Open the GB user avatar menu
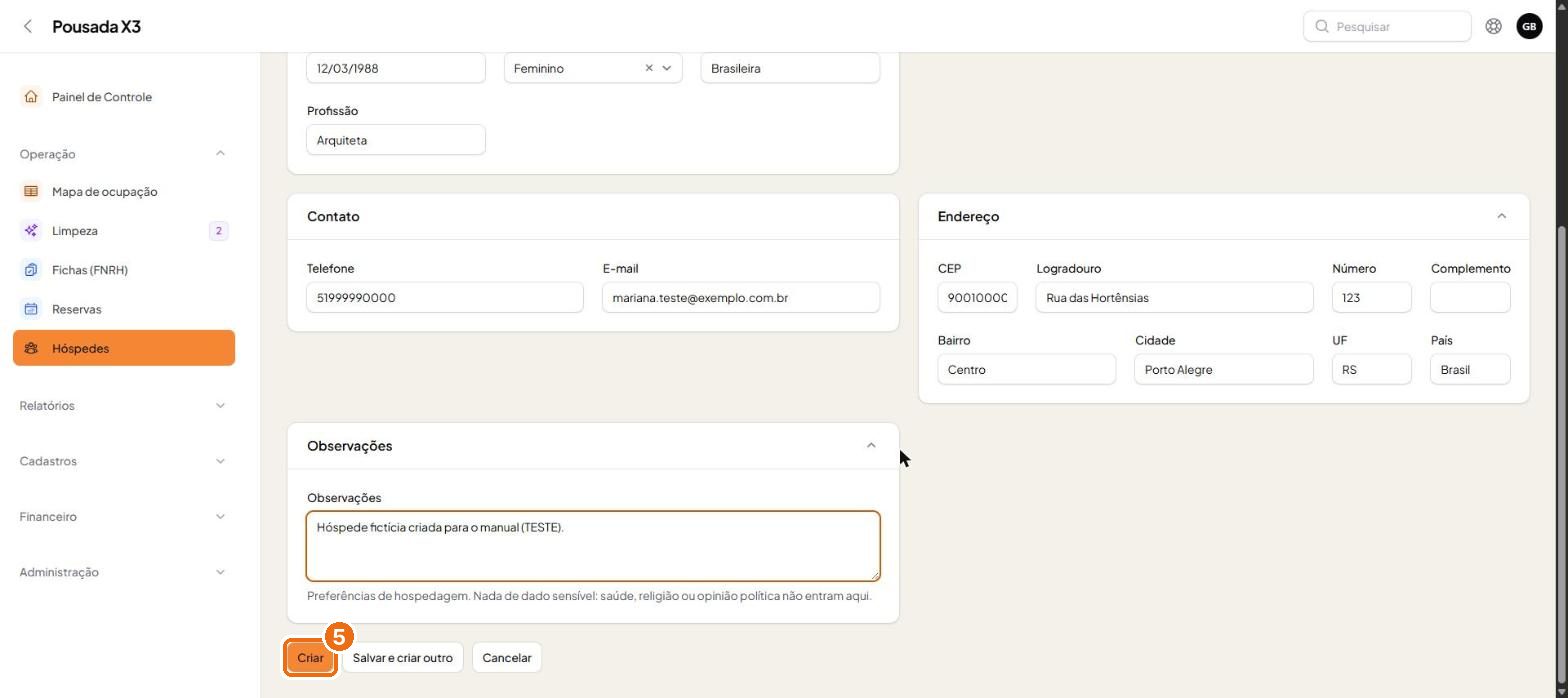 [x=1529, y=26]
